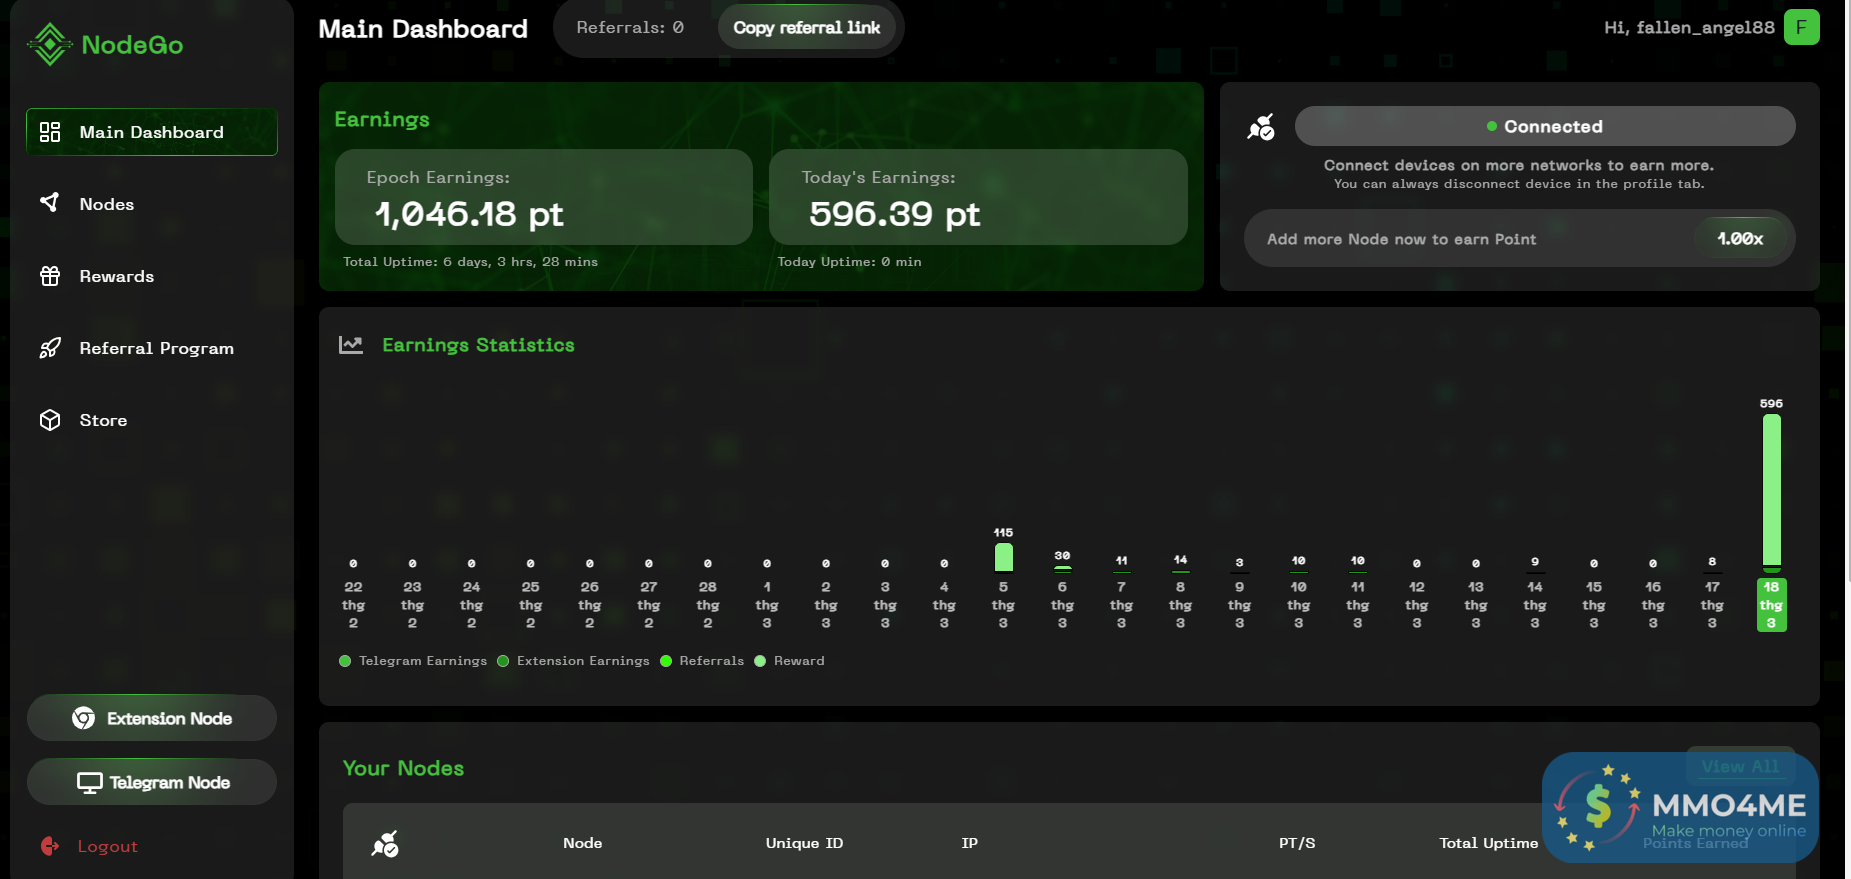Visit the Store page
1851x879 pixels.
click(x=152, y=420)
